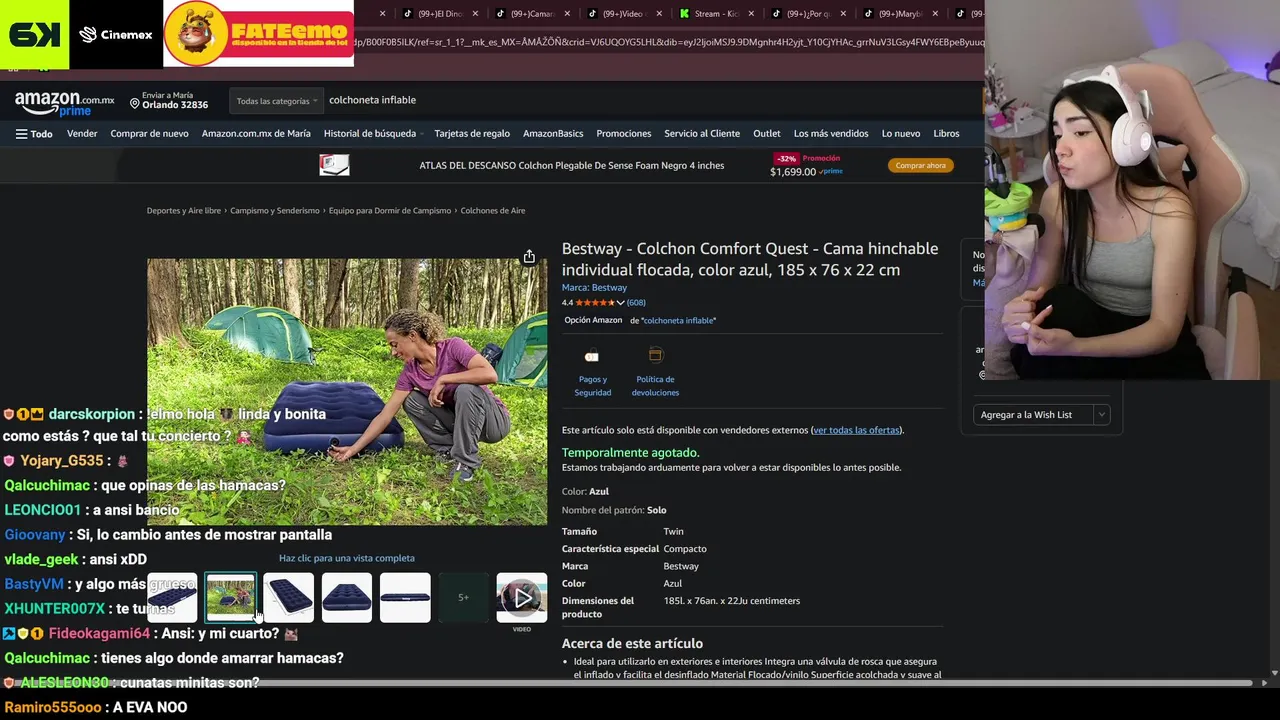Open Servicio al Cliente nav item
Viewport: 1280px width, 720px height.
pos(702,134)
